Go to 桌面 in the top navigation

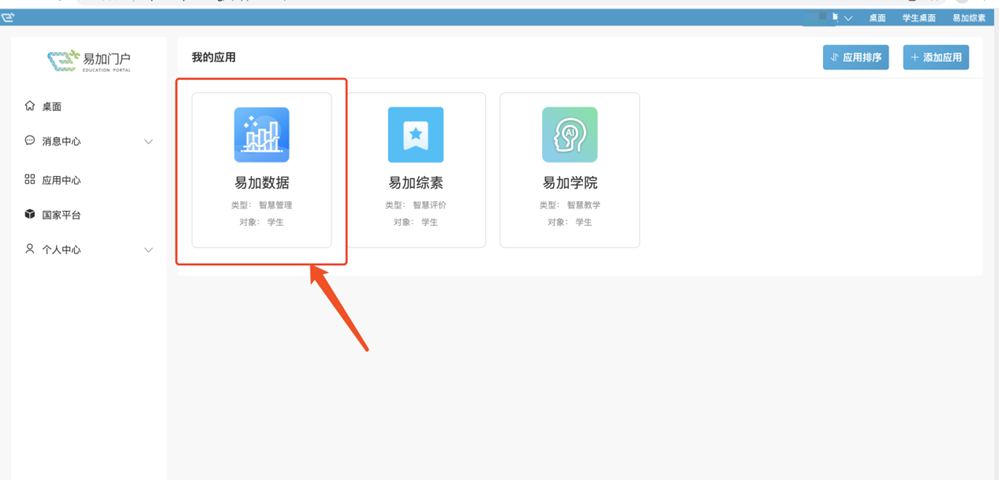877,18
